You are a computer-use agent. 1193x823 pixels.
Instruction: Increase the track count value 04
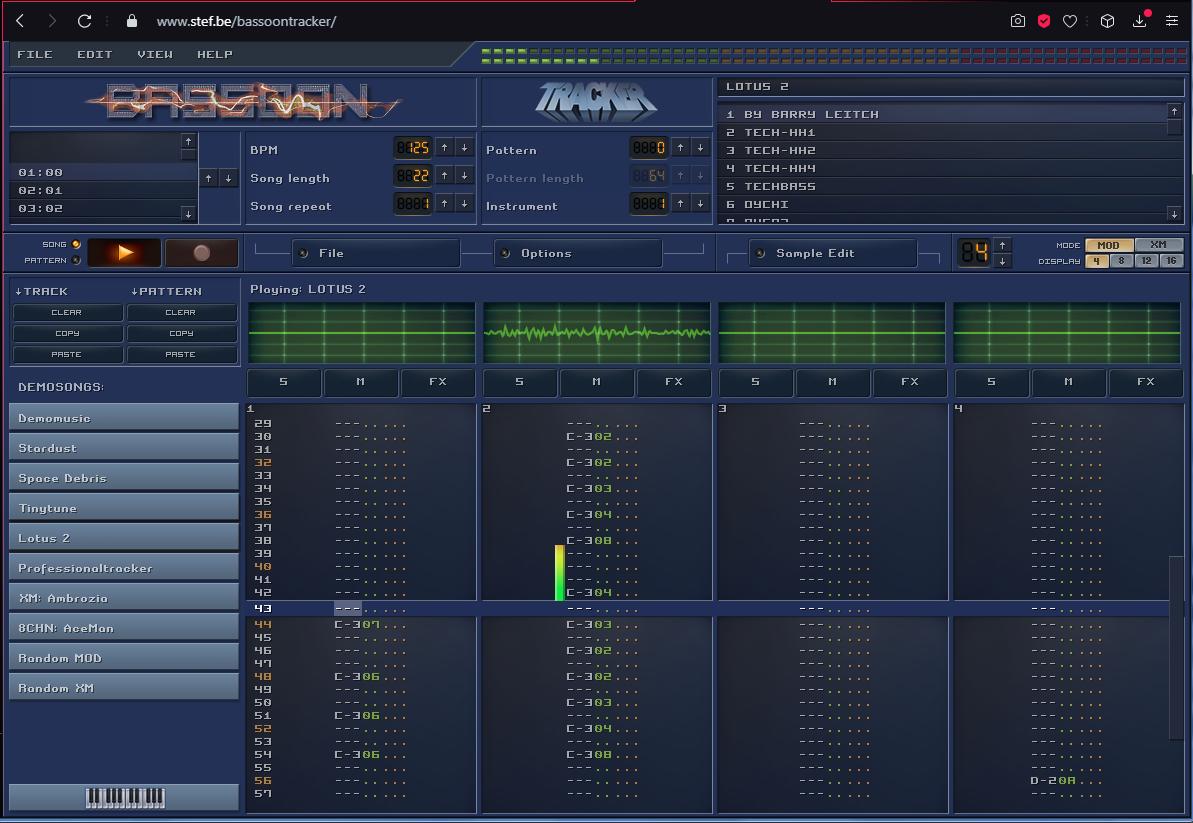(1003, 245)
